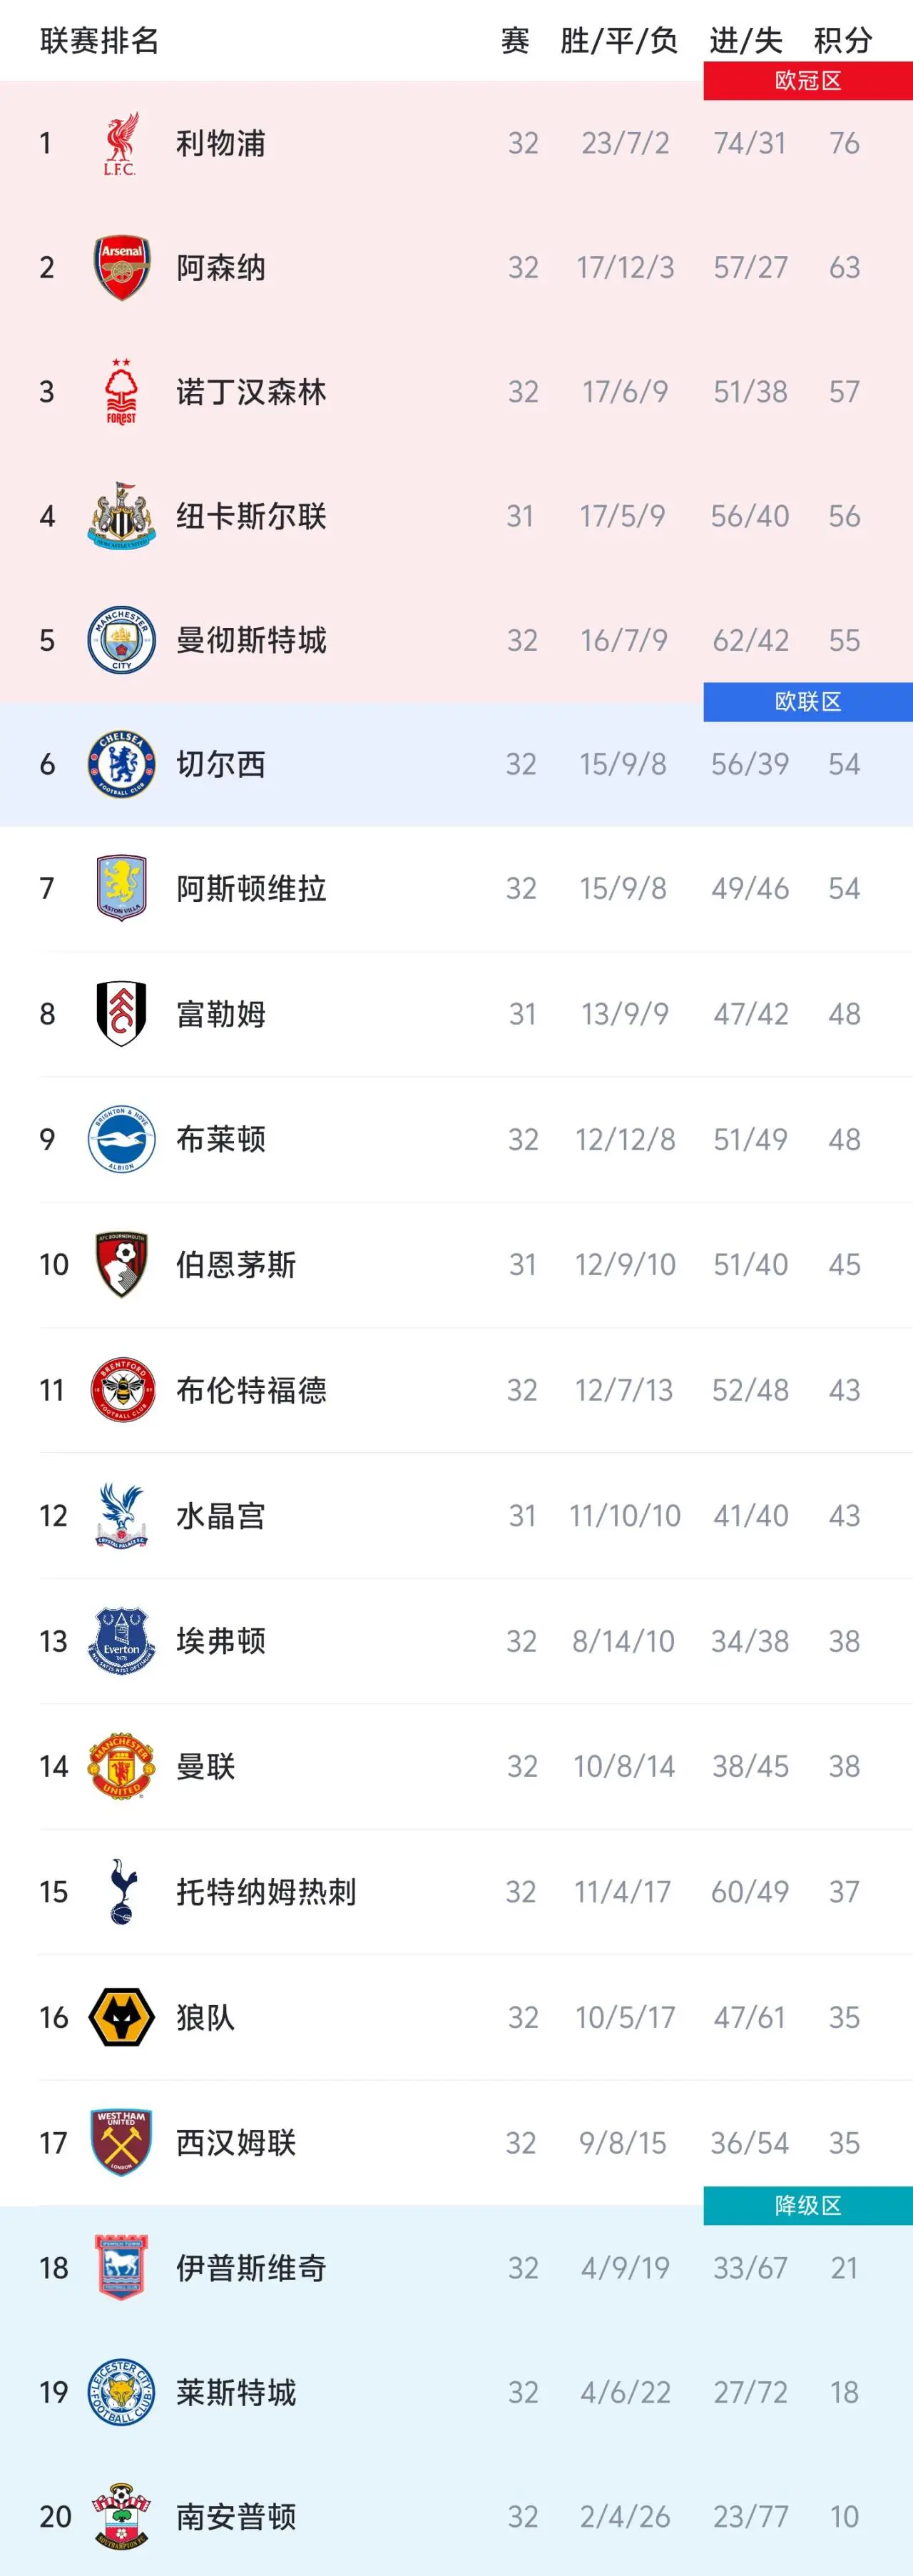Screen dimensions: 913x2576
Task: Tap the Brighton club badge
Action: pos(121,1139)
